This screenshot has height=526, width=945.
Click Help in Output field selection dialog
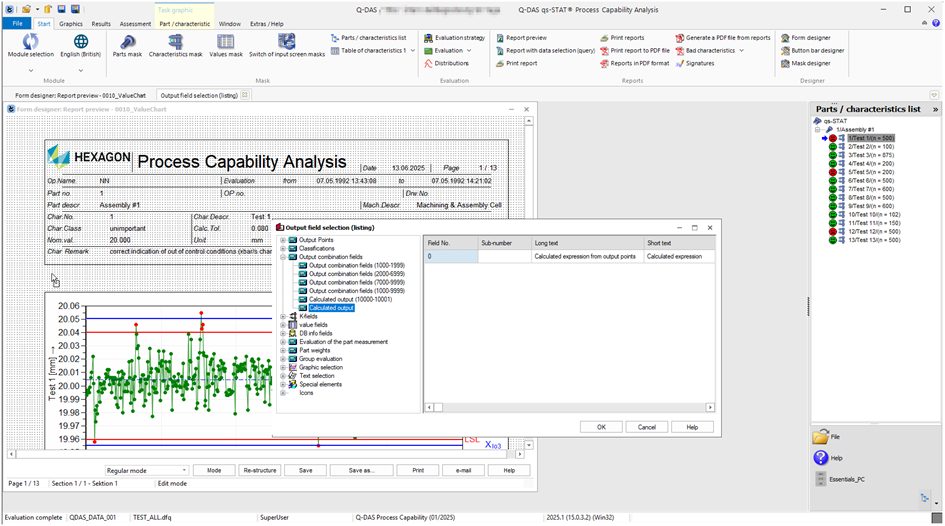coord(692,427)
